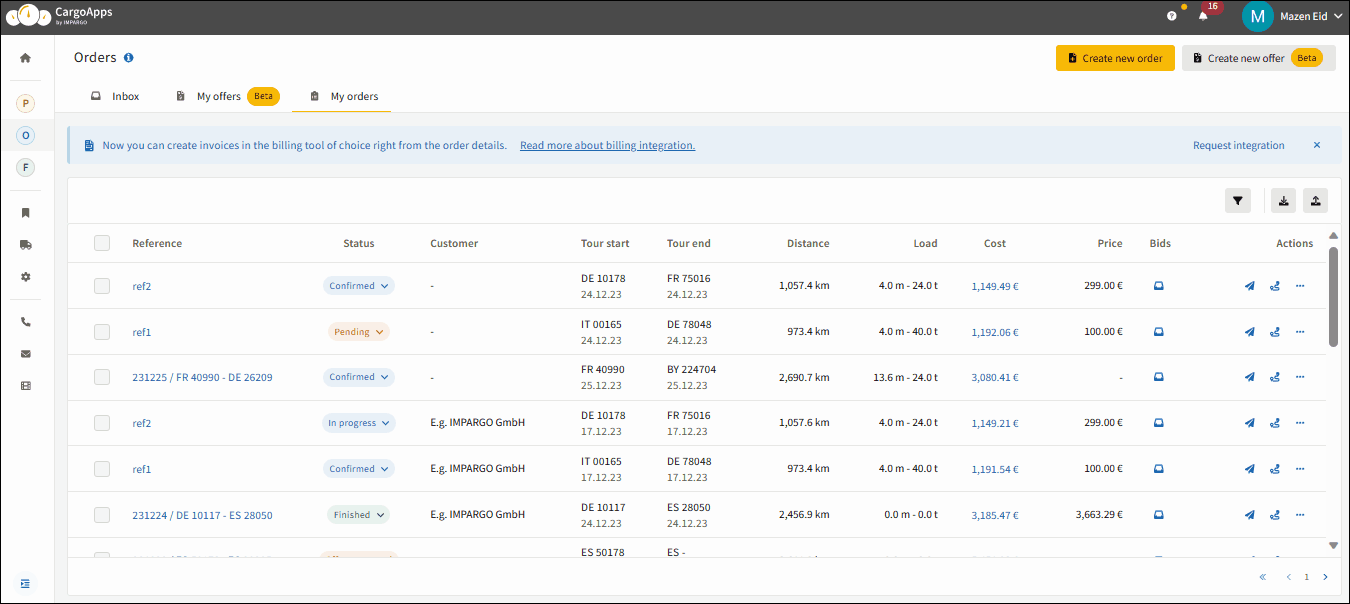Open the bookmark icon in sidebar
Screen dimensions: 1350x604
pos(26,213)
